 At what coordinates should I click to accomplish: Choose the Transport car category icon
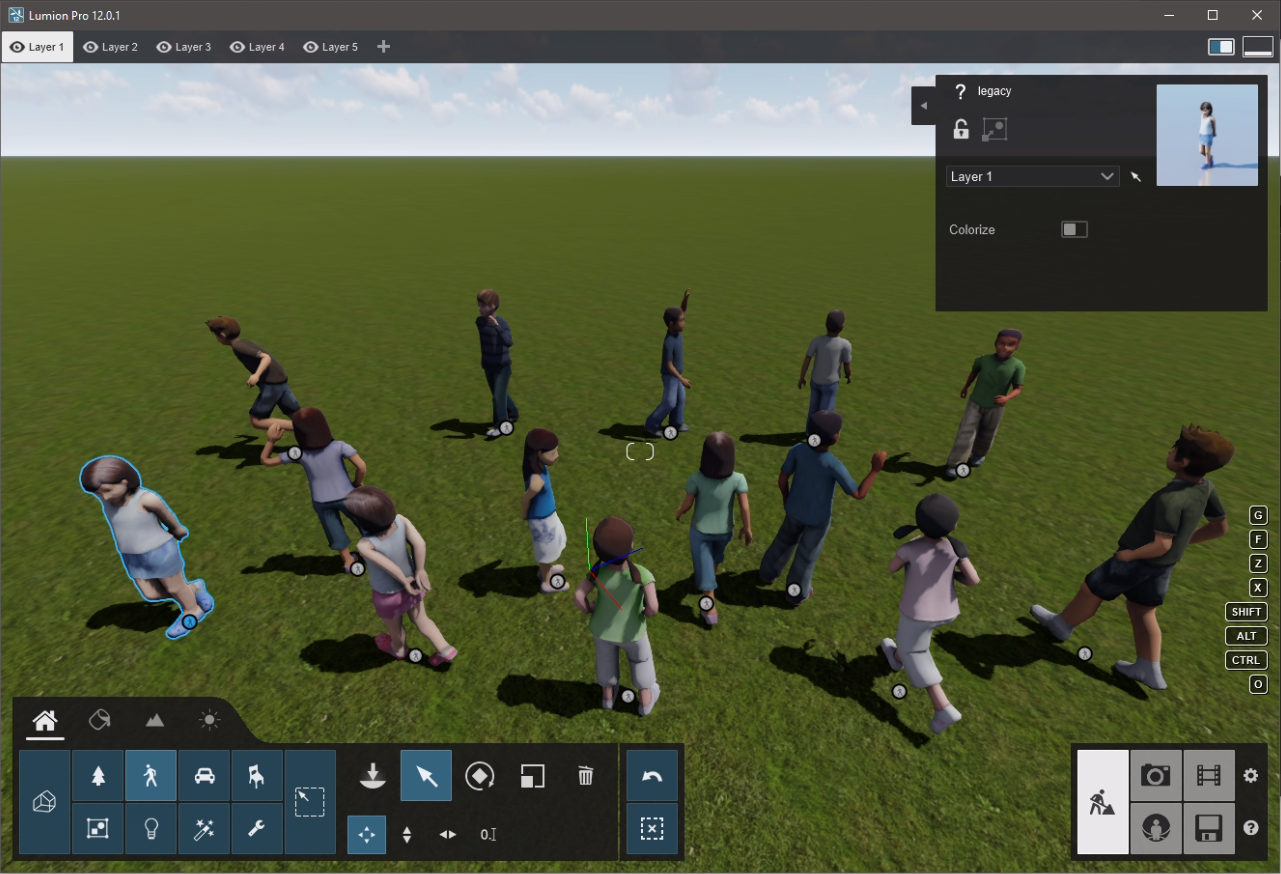tap(204, 776)
